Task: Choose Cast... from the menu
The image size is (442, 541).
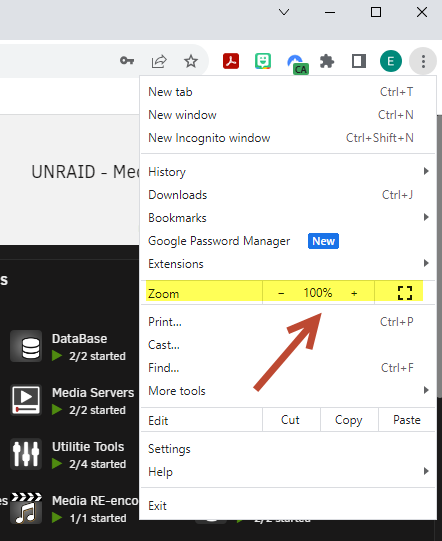Action: click(288, 345)
